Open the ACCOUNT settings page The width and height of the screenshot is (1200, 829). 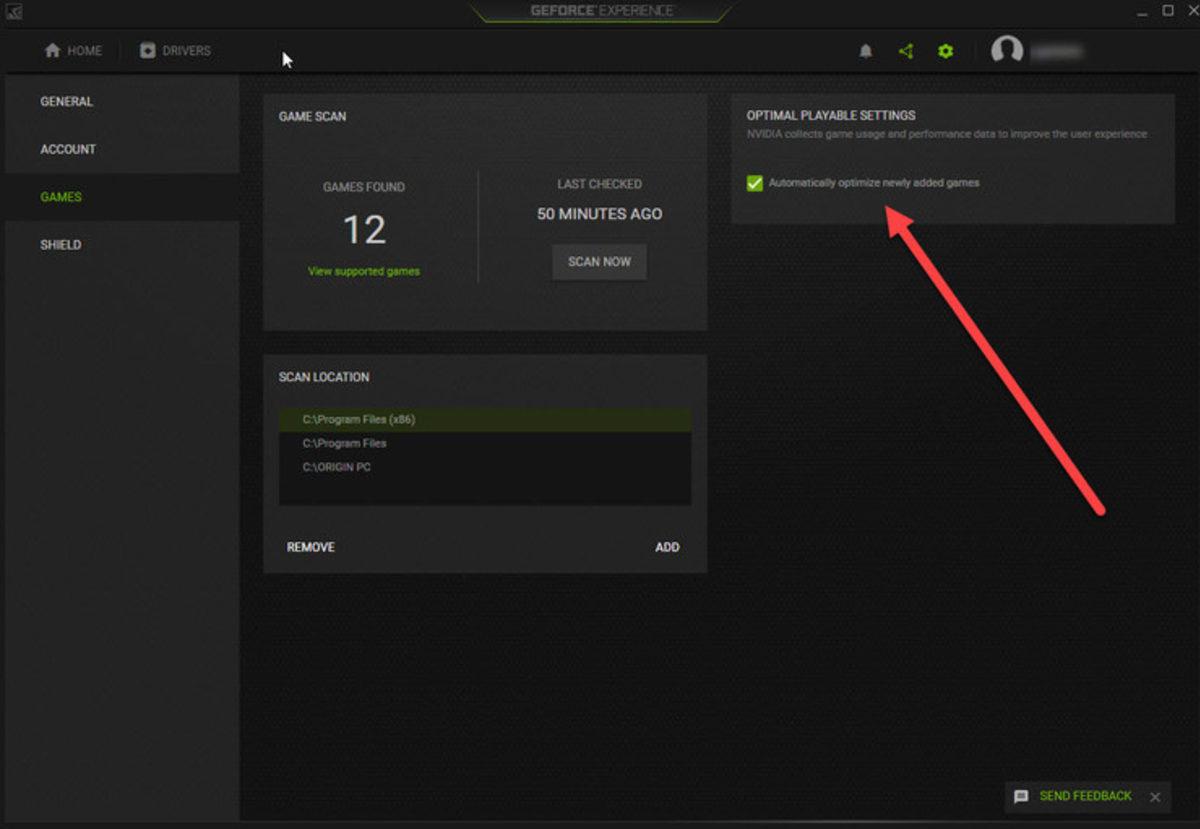click(x=67, y=149)
